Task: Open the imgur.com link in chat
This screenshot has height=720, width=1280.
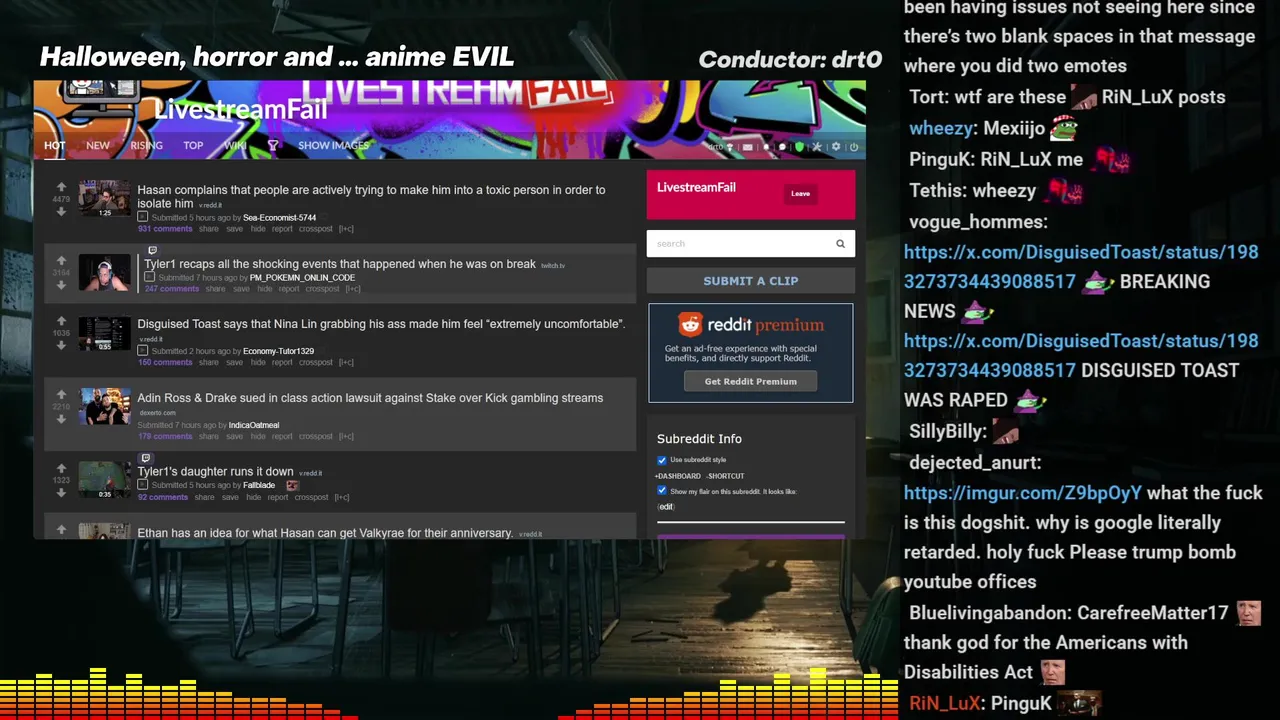Action: 1022,493
